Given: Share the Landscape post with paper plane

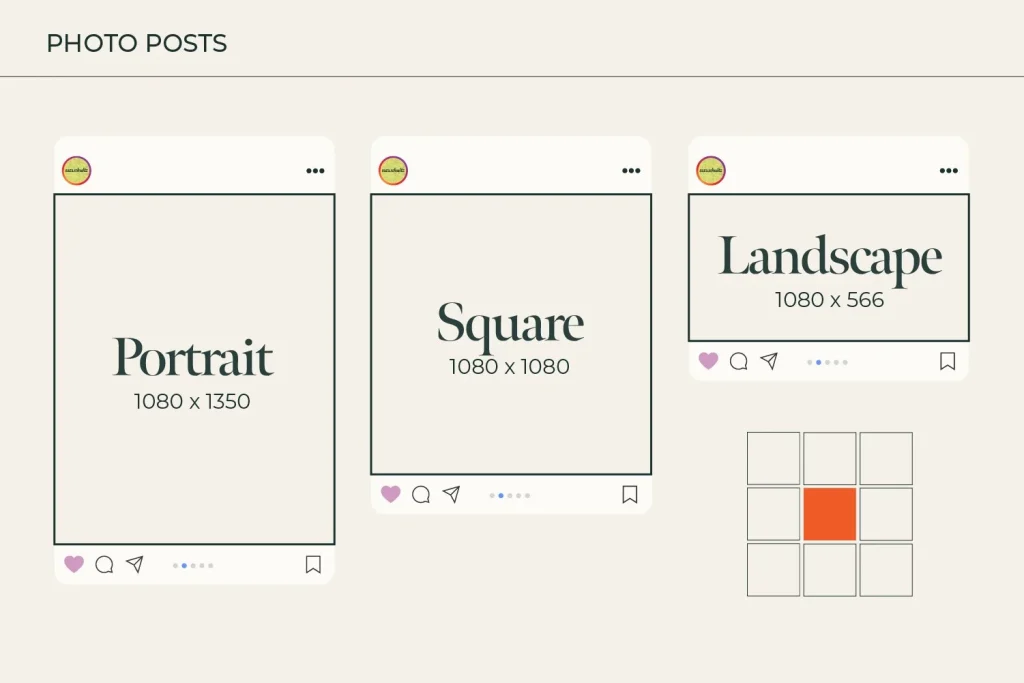Looking at the screenshot, I should [x=769, y=361].
